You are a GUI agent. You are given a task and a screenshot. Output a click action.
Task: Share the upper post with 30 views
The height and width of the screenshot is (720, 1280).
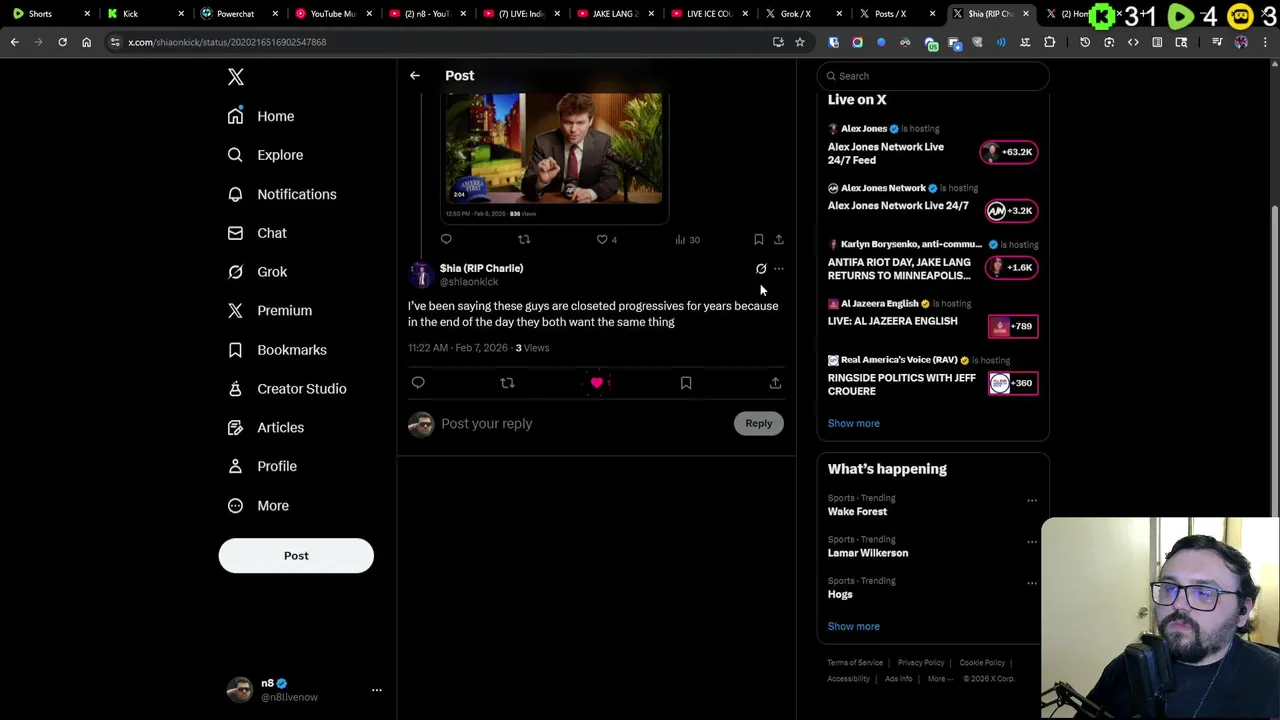pos(779,239)
